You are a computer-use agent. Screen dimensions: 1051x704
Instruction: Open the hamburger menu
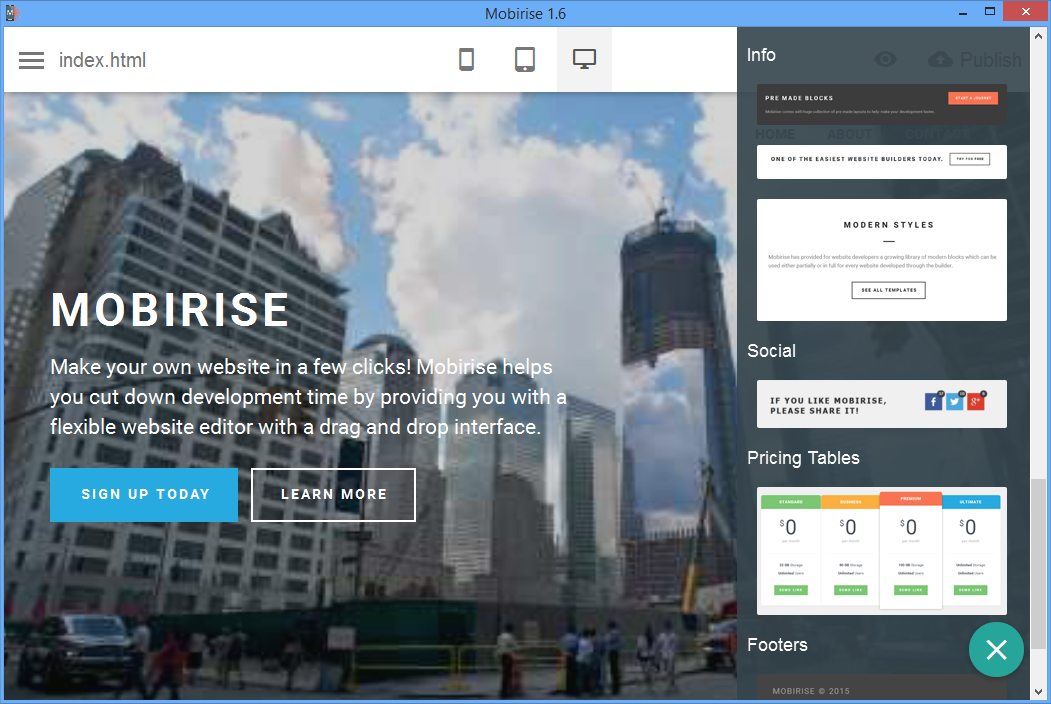32,60
